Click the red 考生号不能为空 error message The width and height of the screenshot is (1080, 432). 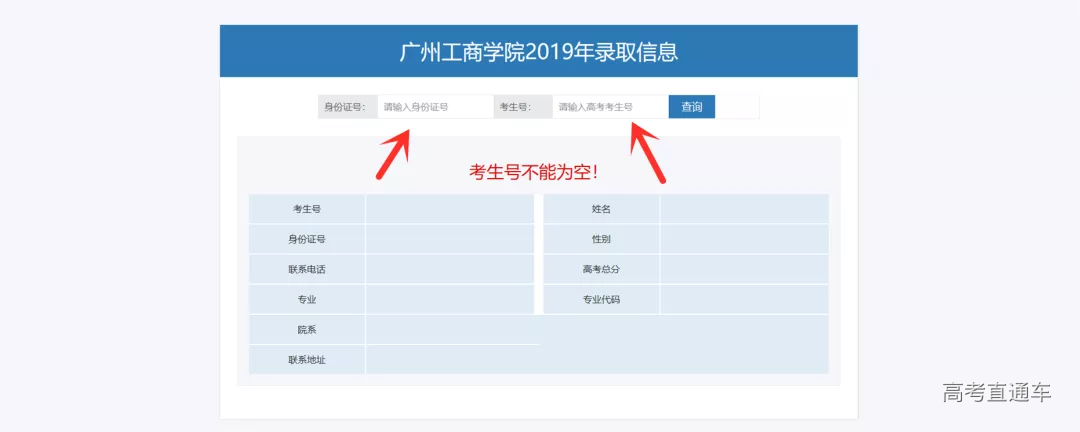click(535, 172)
